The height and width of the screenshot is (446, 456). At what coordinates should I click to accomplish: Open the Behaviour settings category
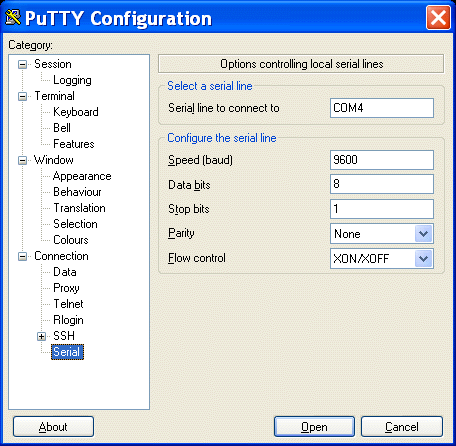point(77,192)
